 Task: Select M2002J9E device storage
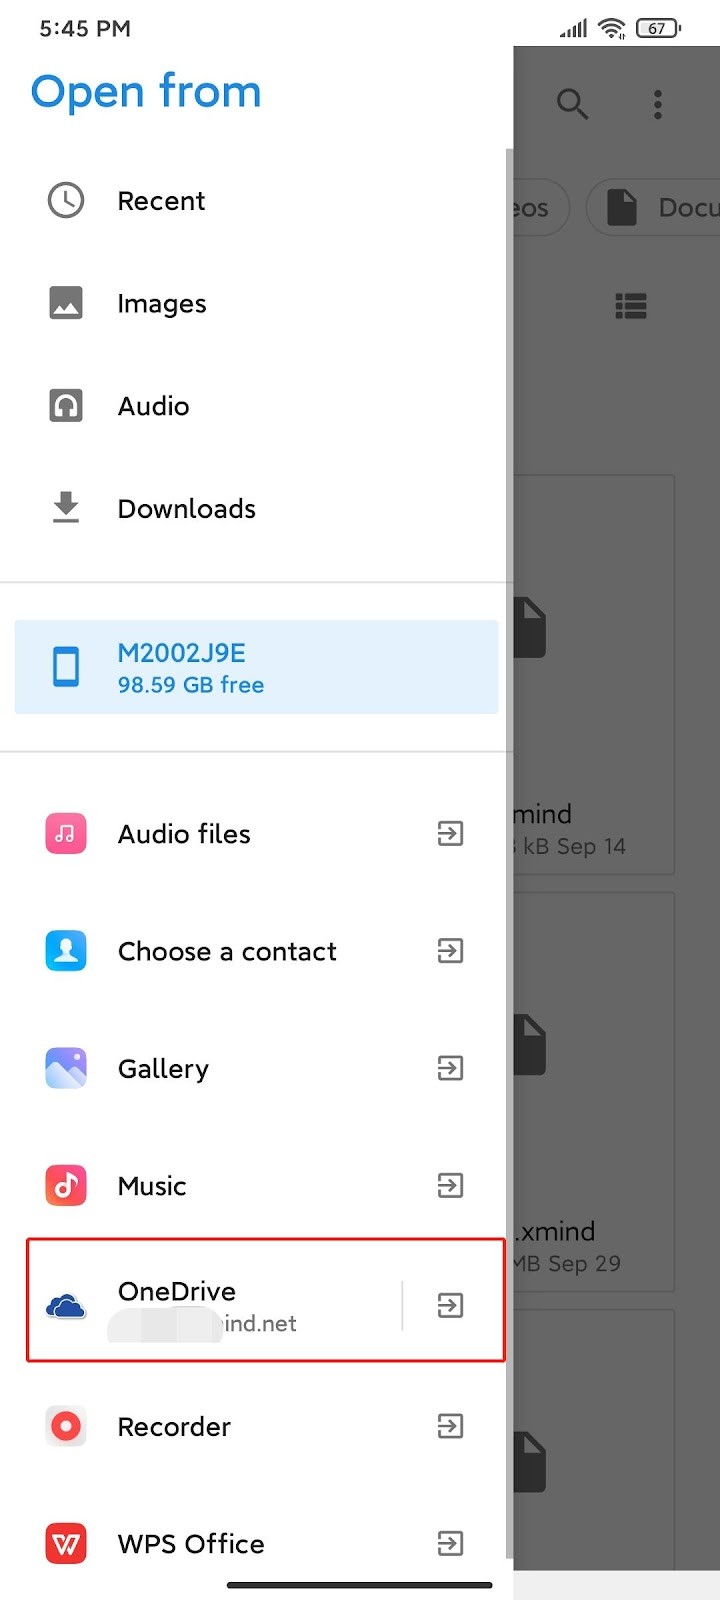coord(256,667)
